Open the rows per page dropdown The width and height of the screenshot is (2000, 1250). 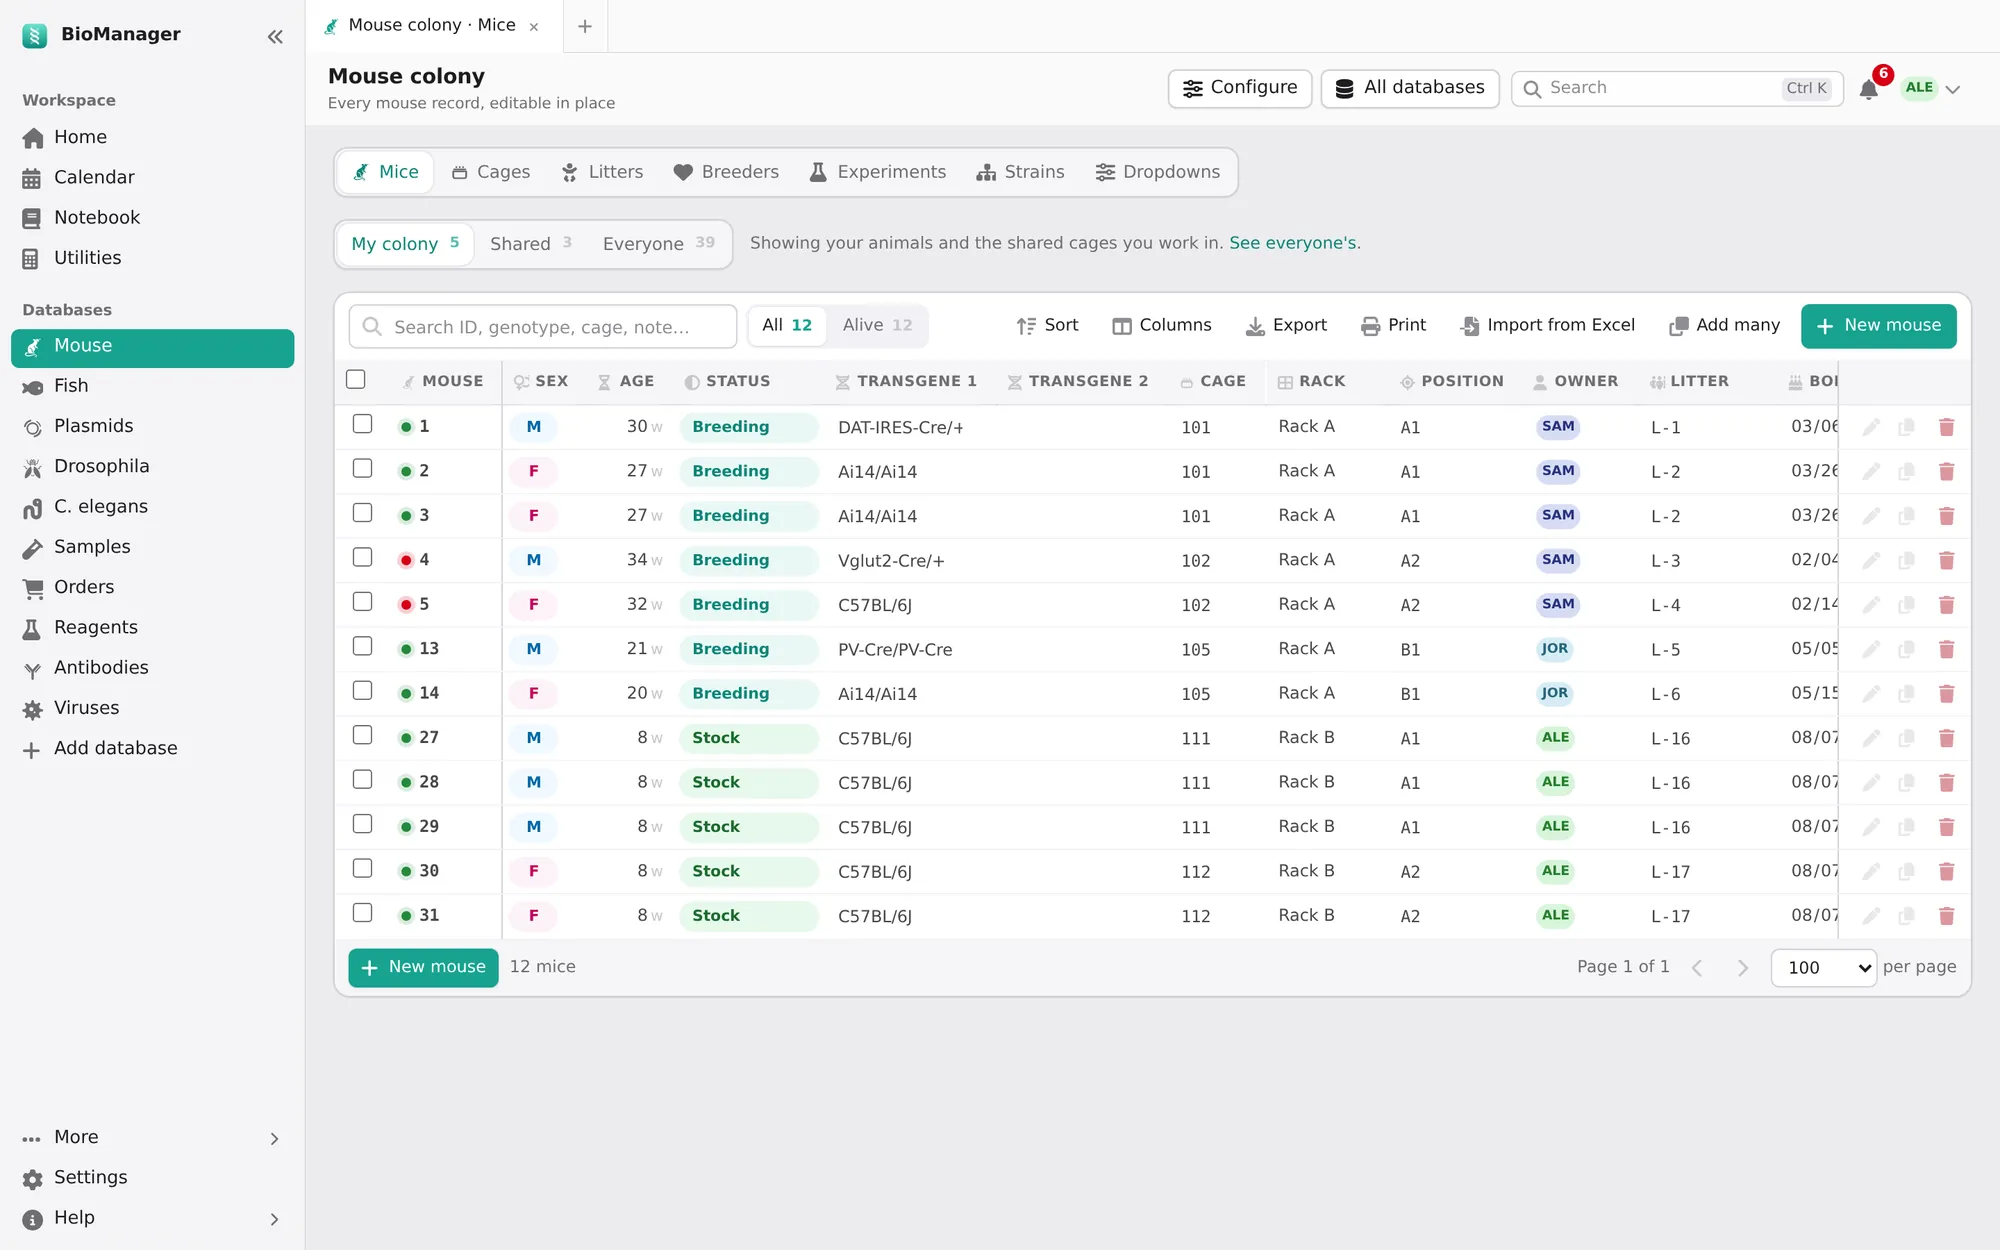[1824, 968]
